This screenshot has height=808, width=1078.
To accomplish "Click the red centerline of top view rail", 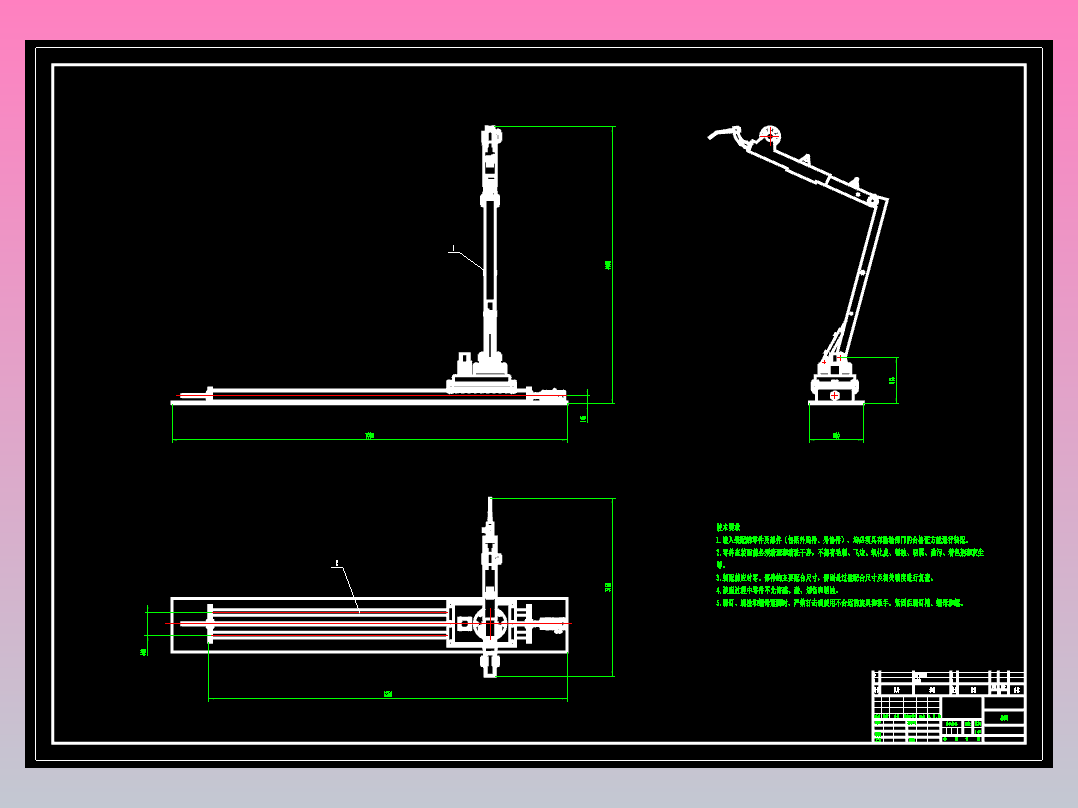I will [x=368, y=624].
